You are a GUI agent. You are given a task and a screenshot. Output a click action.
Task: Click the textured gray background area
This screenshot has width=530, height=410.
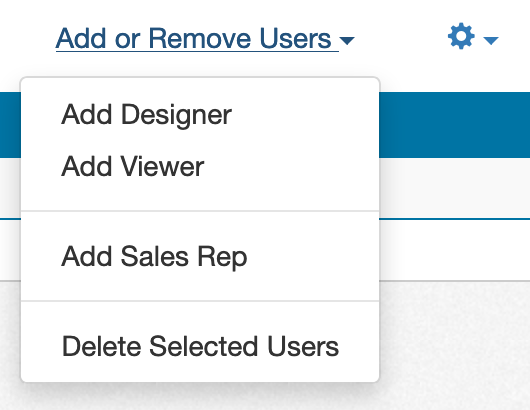pyautogui.click(x=454, y=345)
